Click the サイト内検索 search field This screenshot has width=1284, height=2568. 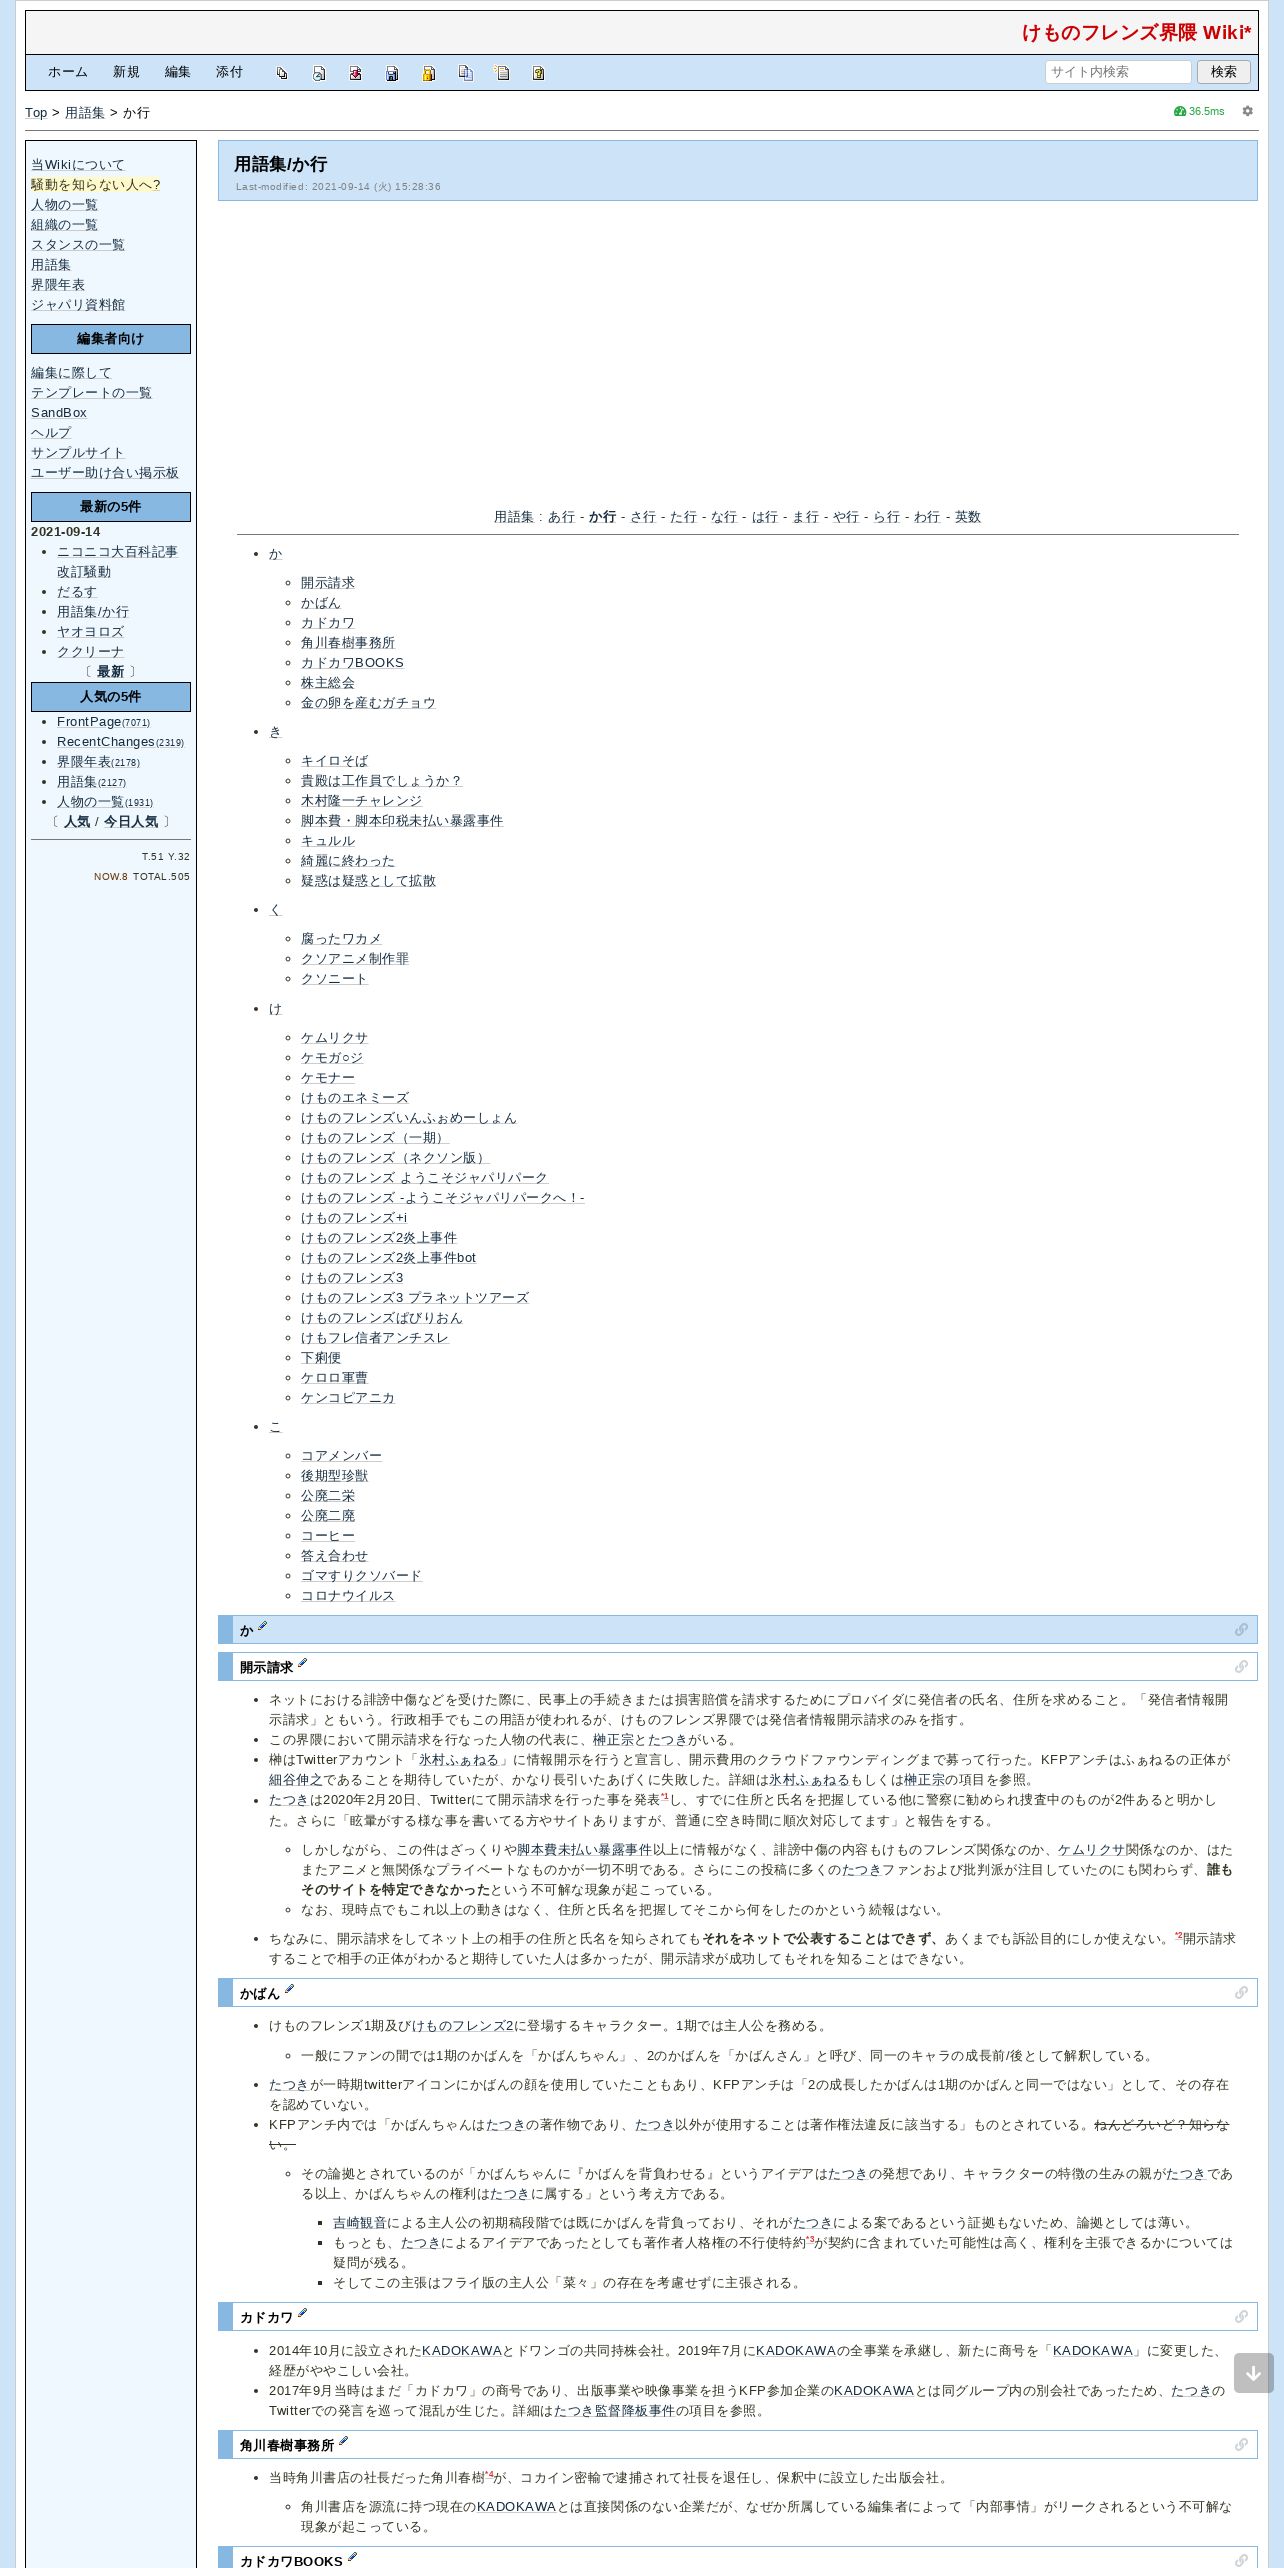click(x=1118, y=72)
